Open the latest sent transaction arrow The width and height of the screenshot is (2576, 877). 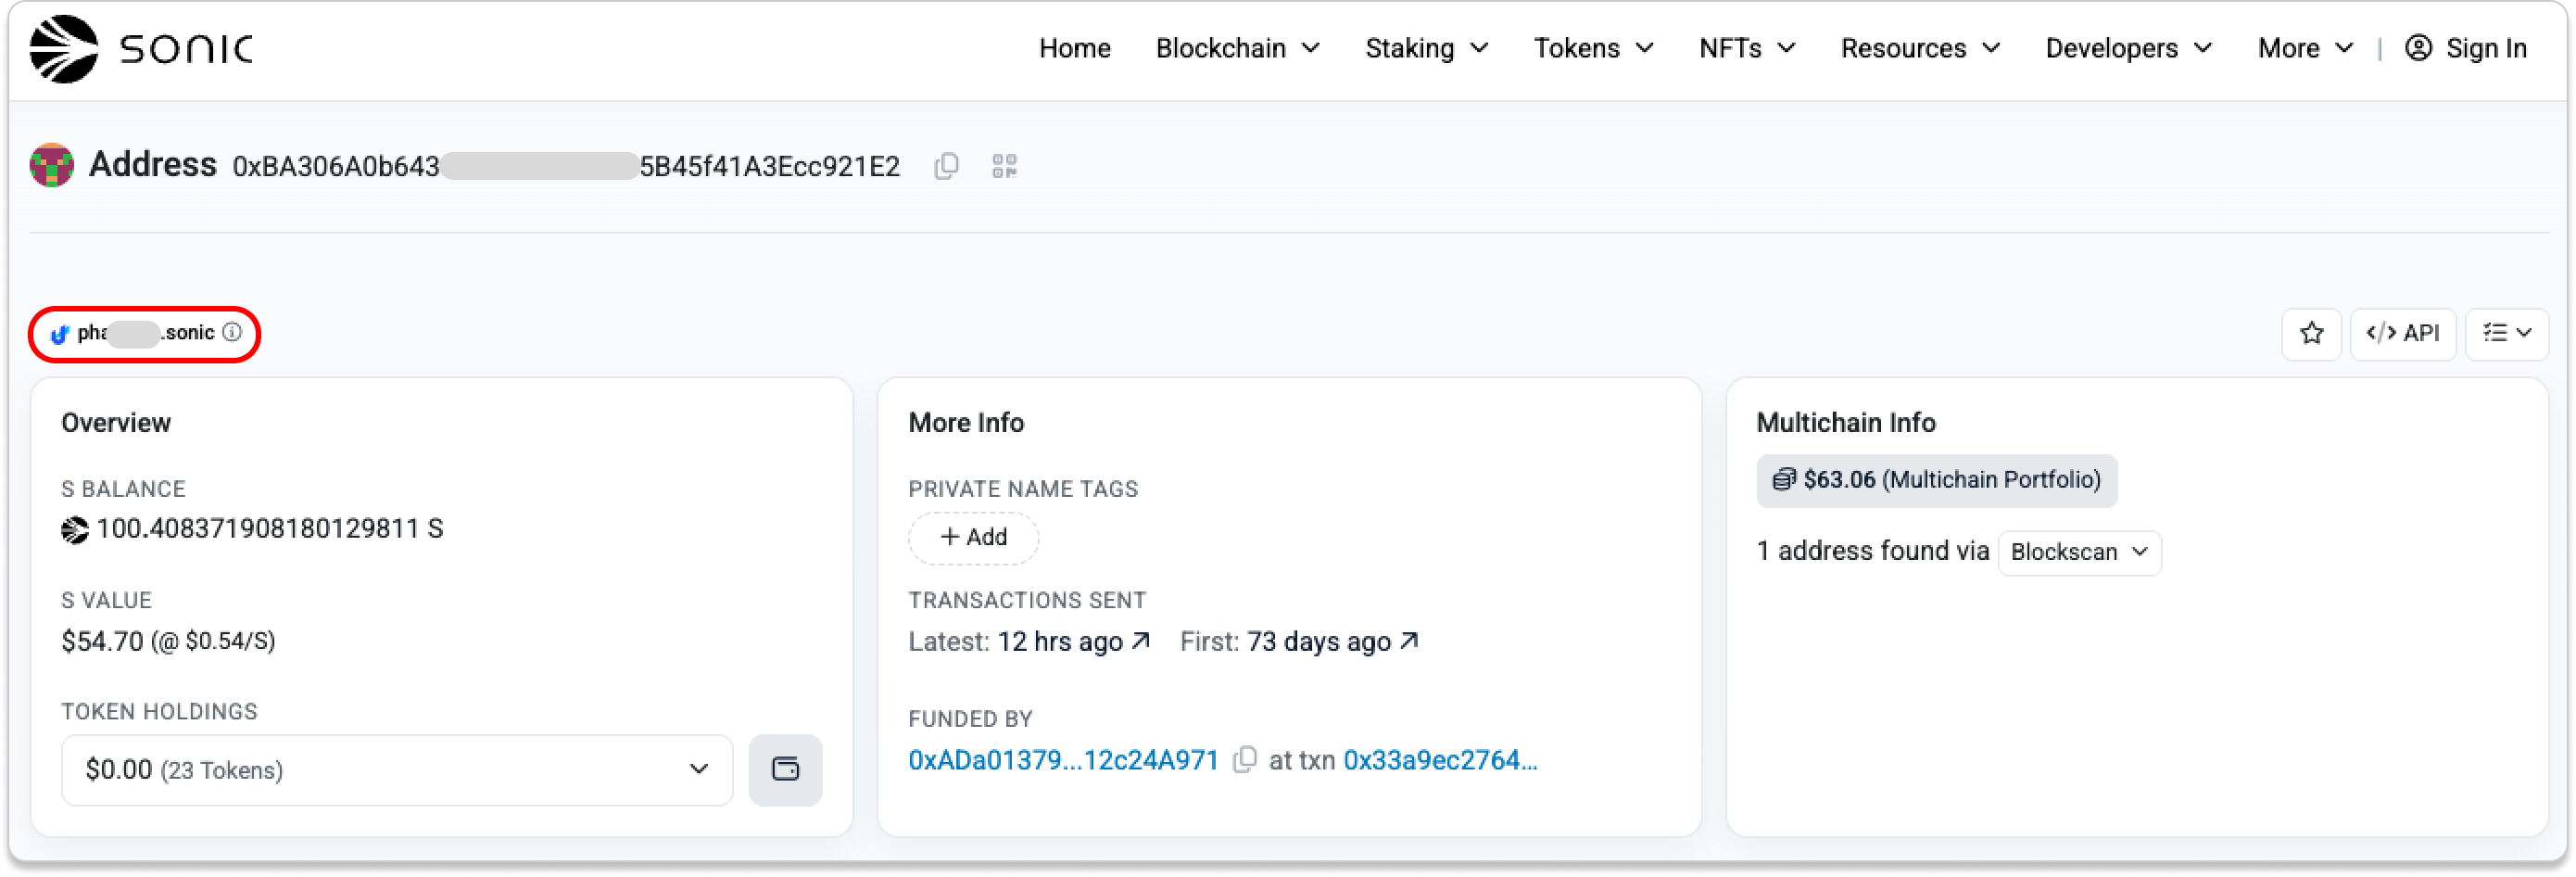pyautogui.click(x=1141, y=641)
